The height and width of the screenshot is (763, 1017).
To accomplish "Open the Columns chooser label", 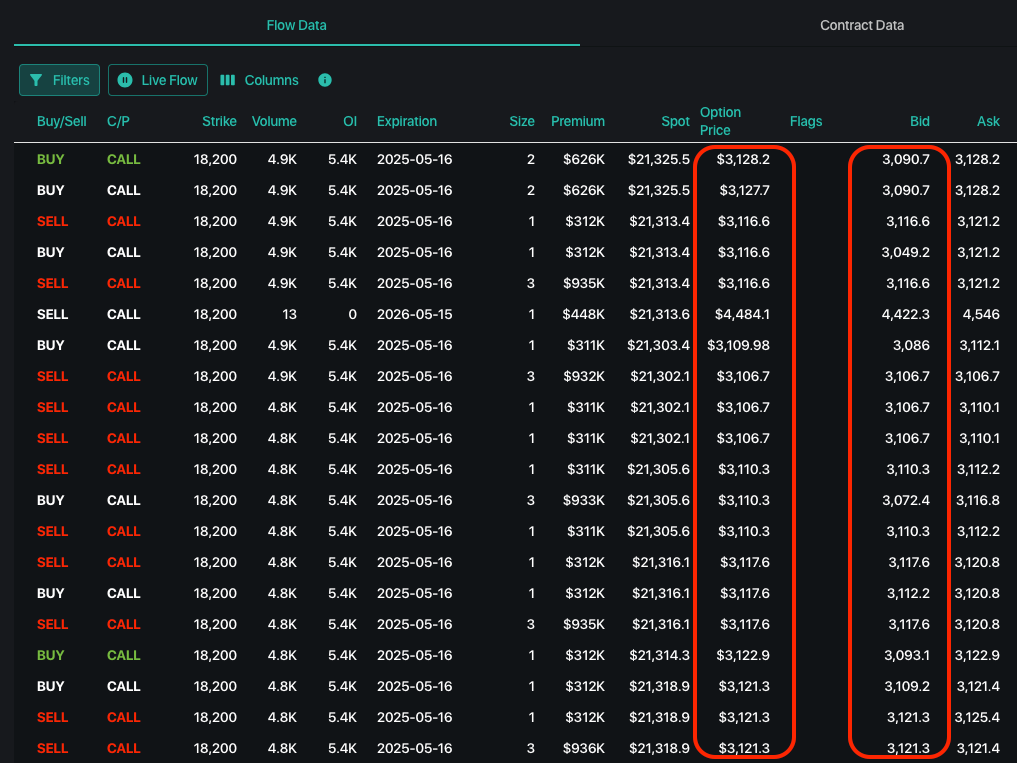I will pyautogui.click(x=271, y=80).
